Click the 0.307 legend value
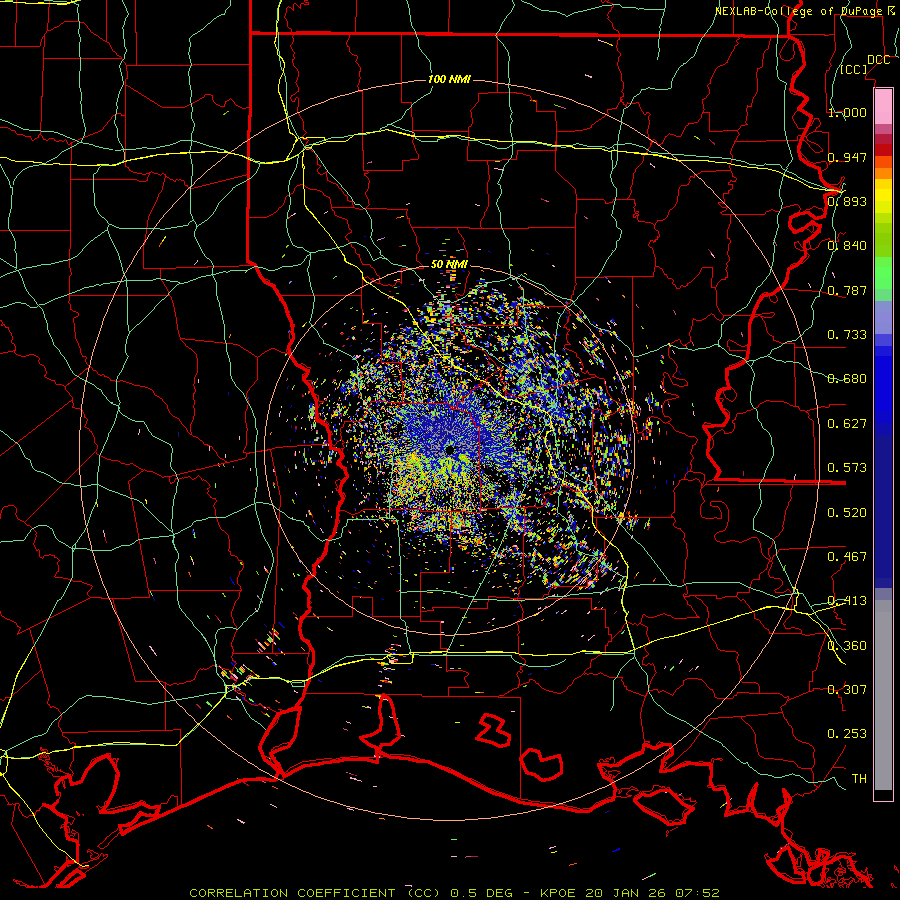Viewport: 900px width, 900px height. (847, 690)
